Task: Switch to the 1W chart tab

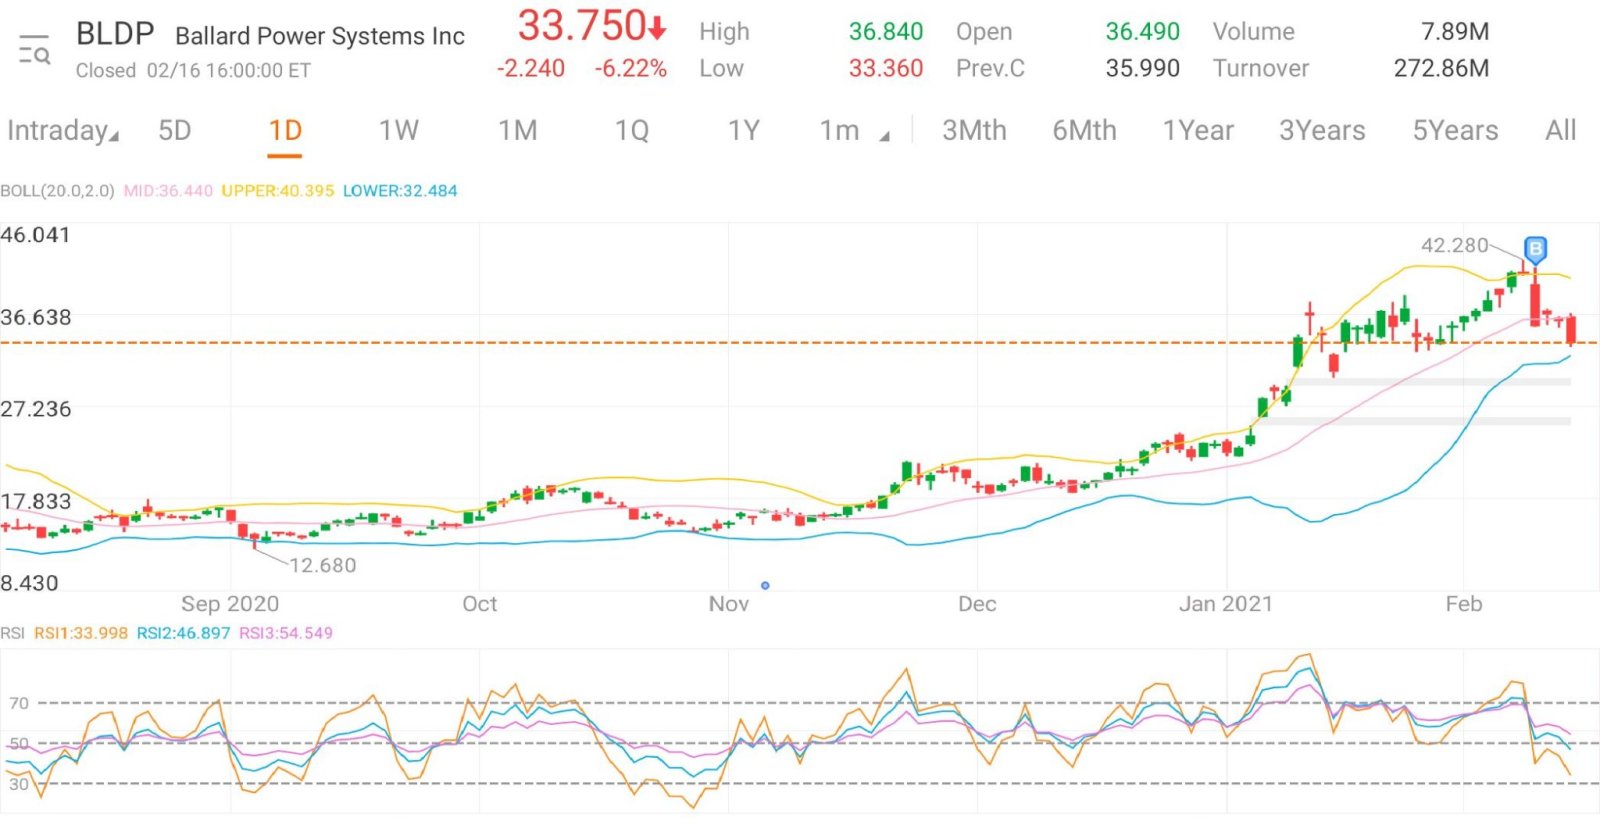Action: (x=398, y=131)
